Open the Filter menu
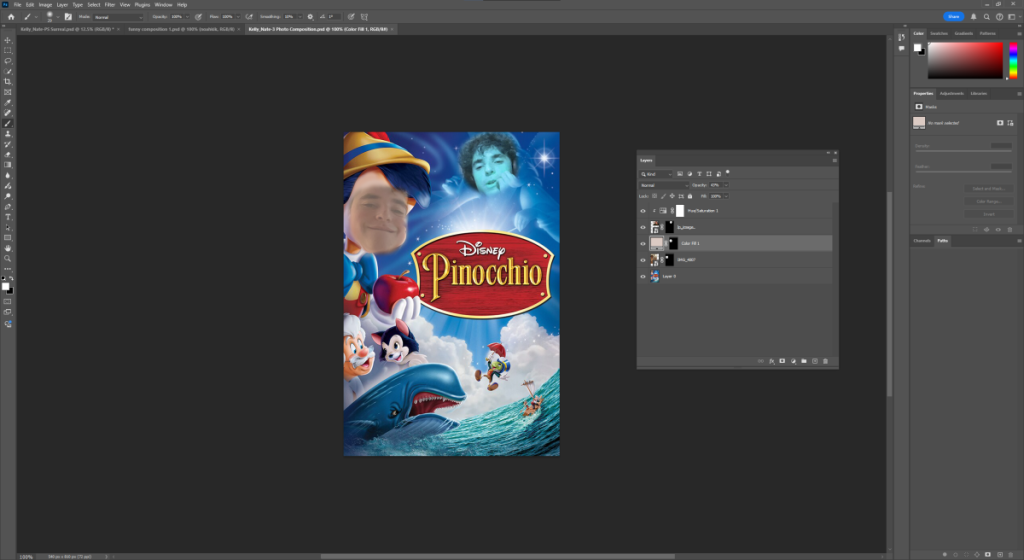1024x560 pixels. pyautogui.click(x=110, y=5)
